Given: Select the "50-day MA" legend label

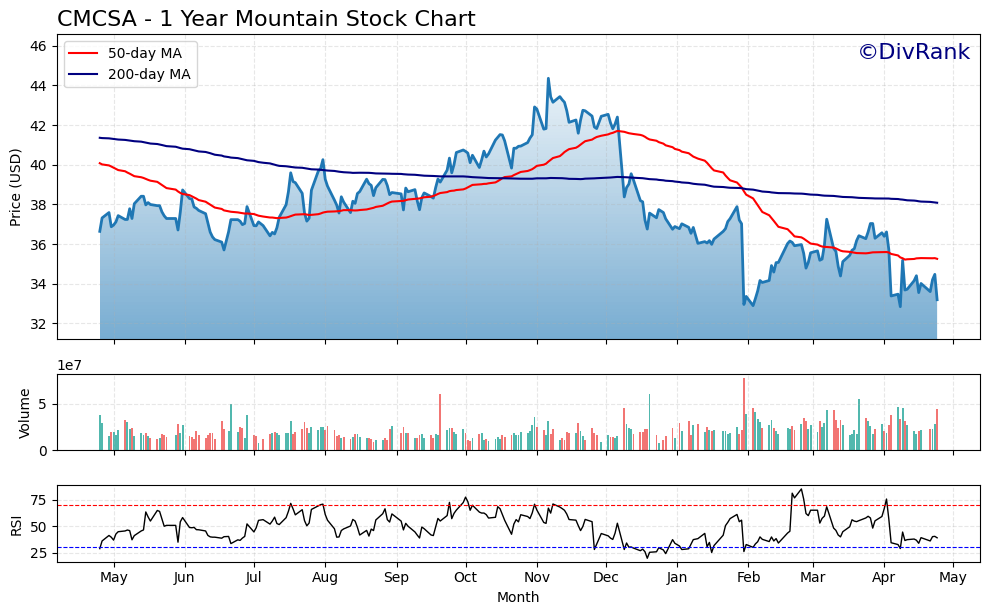Looking at the screenshot, I should [x=144, y=54].
